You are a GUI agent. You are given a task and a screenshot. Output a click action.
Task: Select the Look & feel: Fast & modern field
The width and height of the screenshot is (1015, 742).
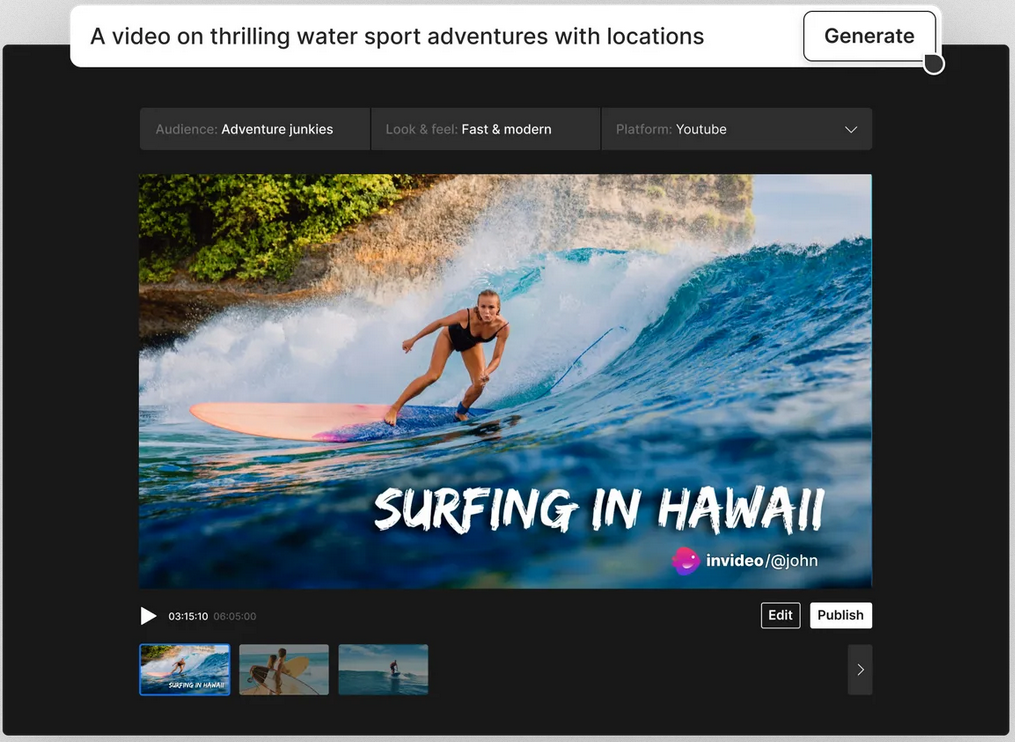point(485,129)
